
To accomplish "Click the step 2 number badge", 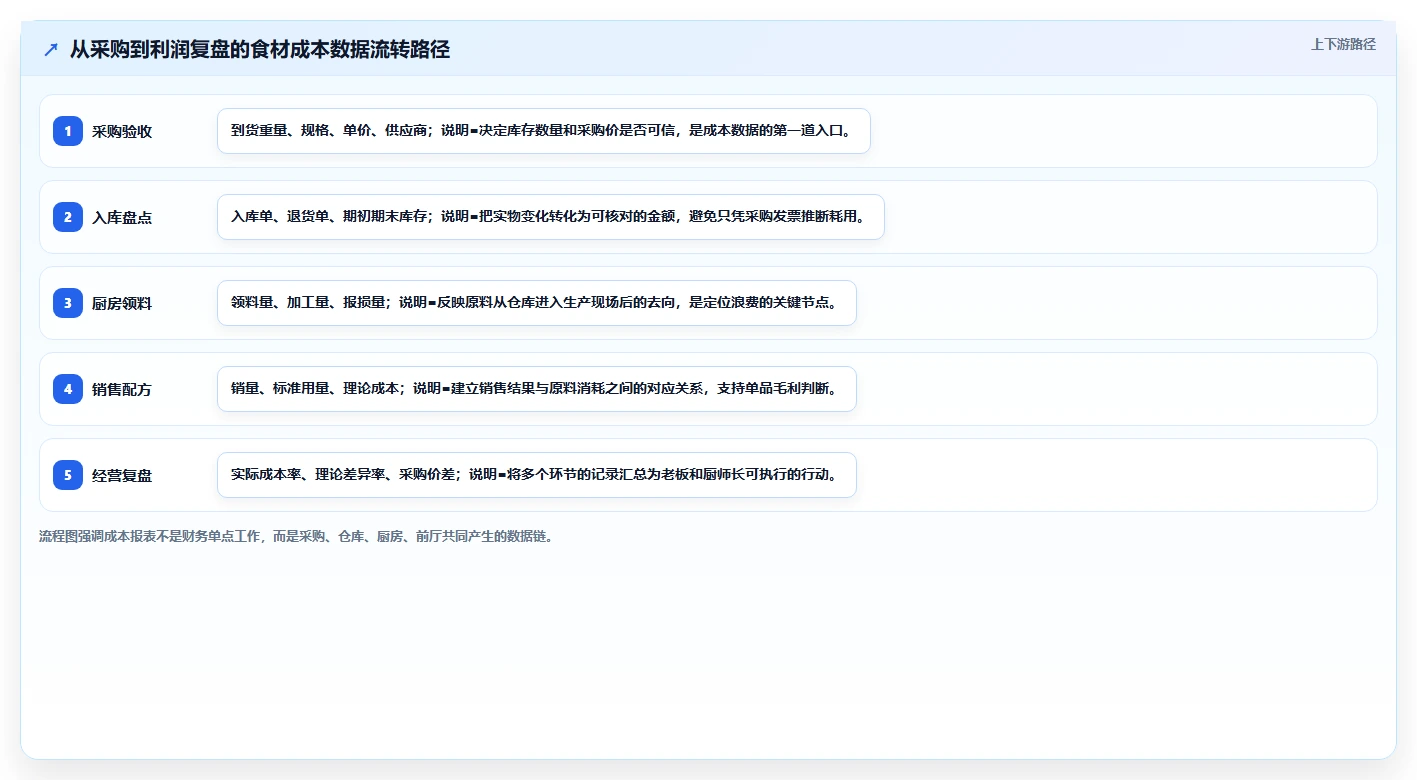I will pos(68,217).
